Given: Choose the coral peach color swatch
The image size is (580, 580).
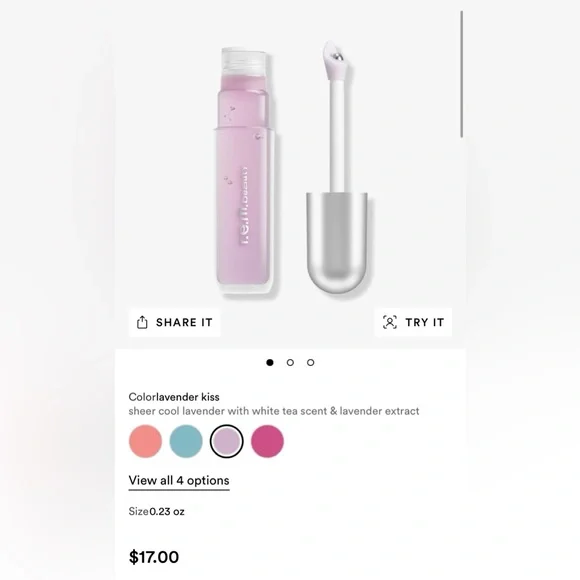Looking at the screenshot, I should coord(145,441).
